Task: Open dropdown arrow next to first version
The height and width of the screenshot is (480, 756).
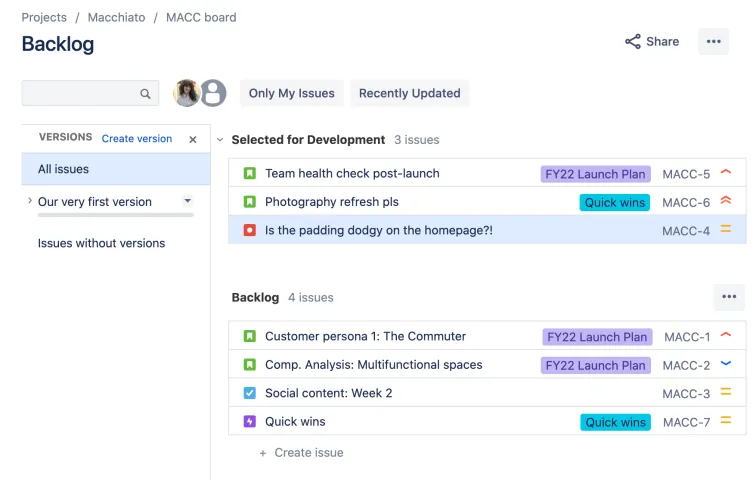Action: pos(188,200)
